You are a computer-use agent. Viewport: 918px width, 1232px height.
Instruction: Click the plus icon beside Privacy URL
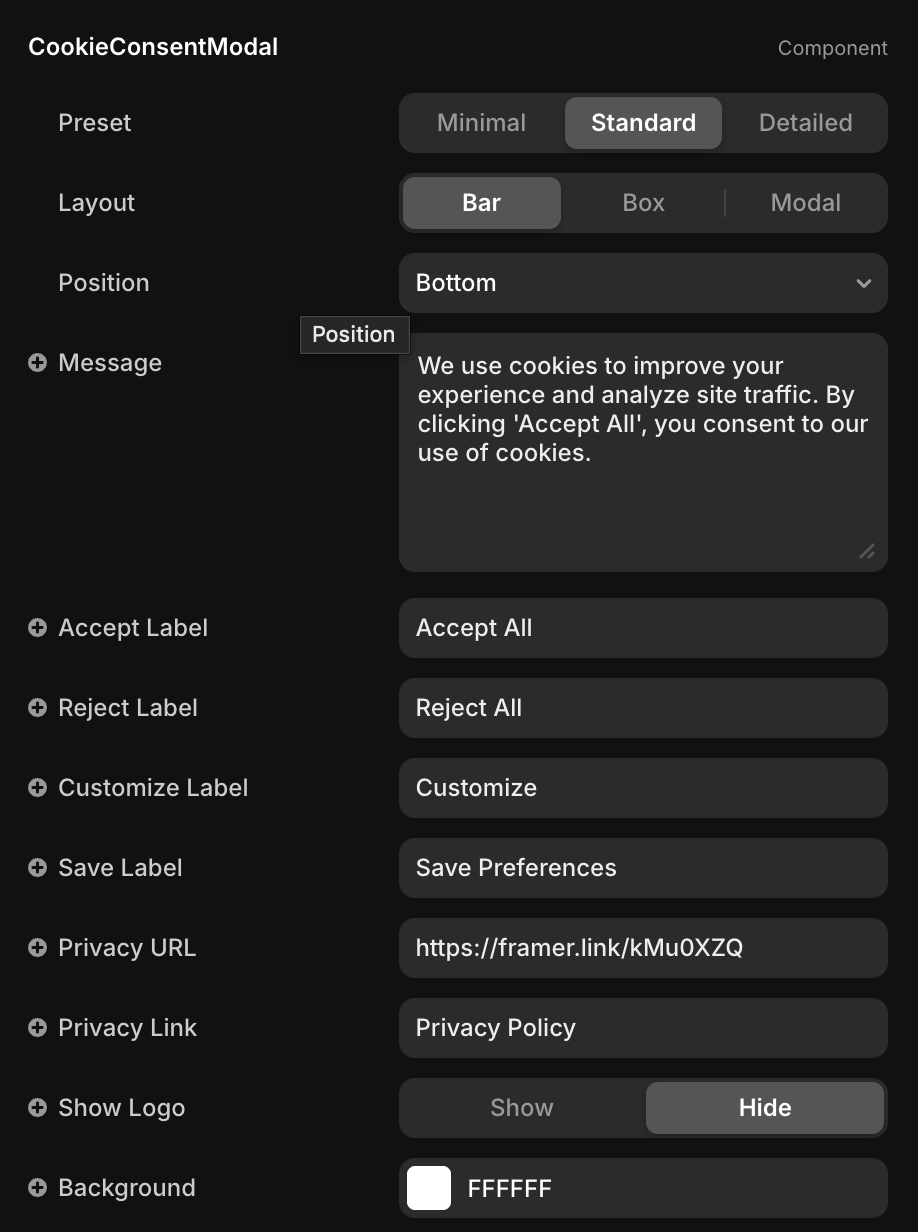coord(37,948)
